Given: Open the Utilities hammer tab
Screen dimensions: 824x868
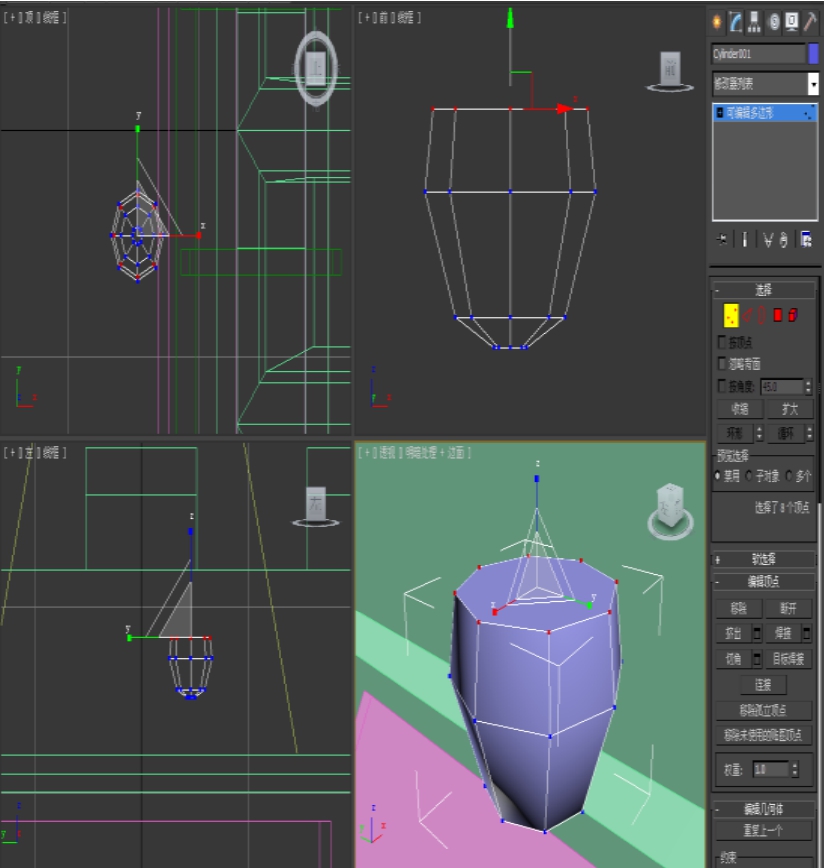Looking at the screenshot, I should tap(810, 22).
